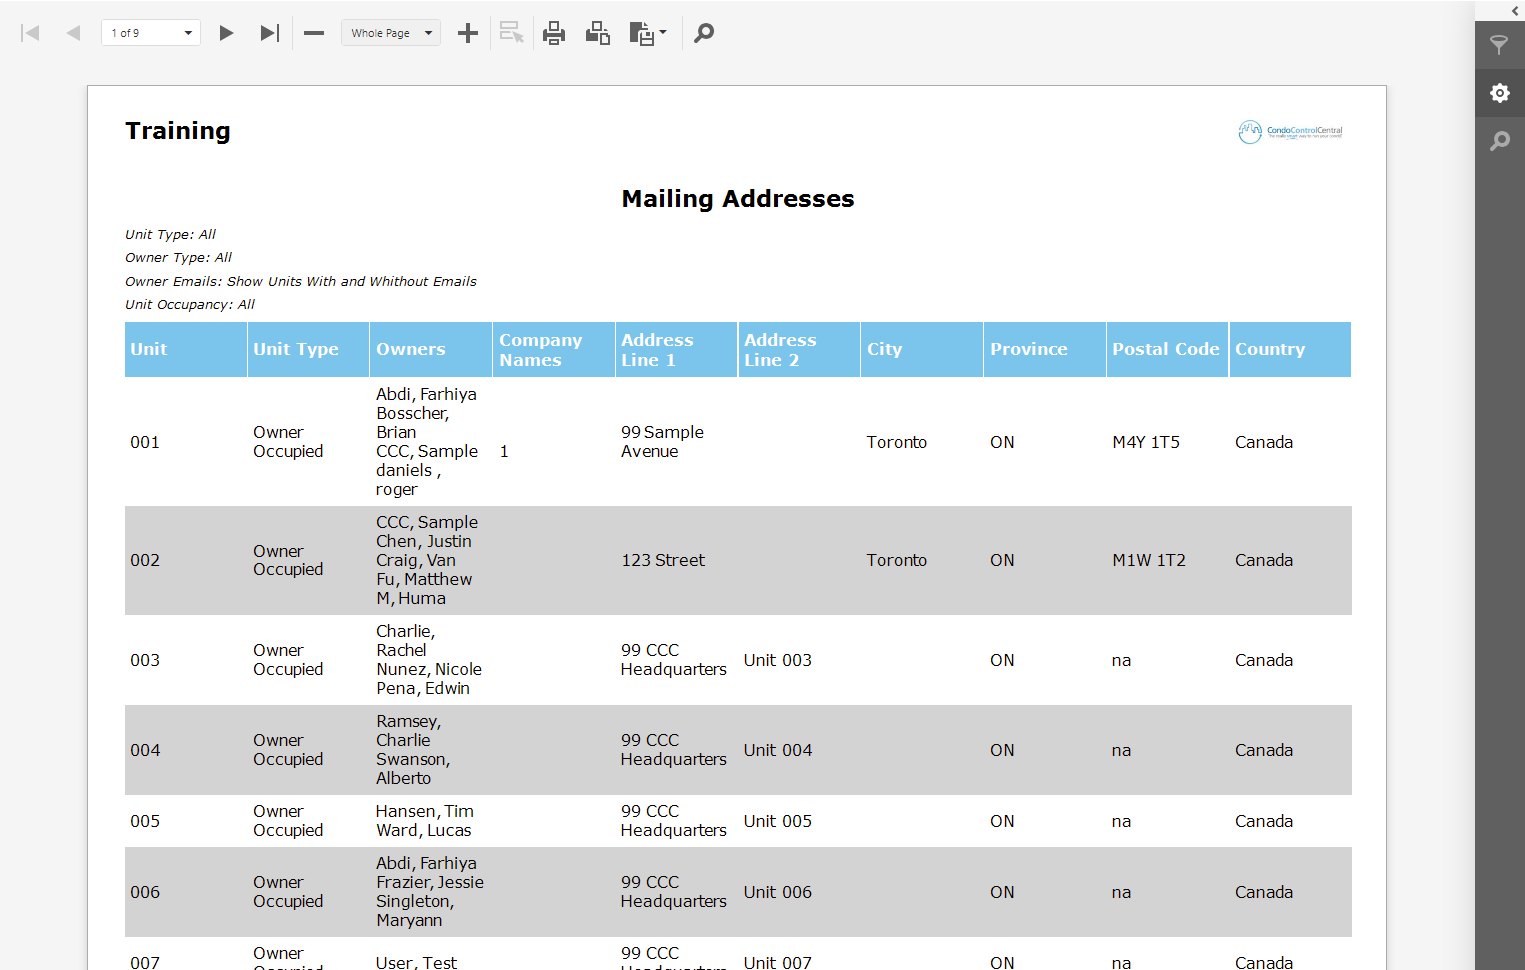Zoom out with the minus icon

click(x=313, y=33)
